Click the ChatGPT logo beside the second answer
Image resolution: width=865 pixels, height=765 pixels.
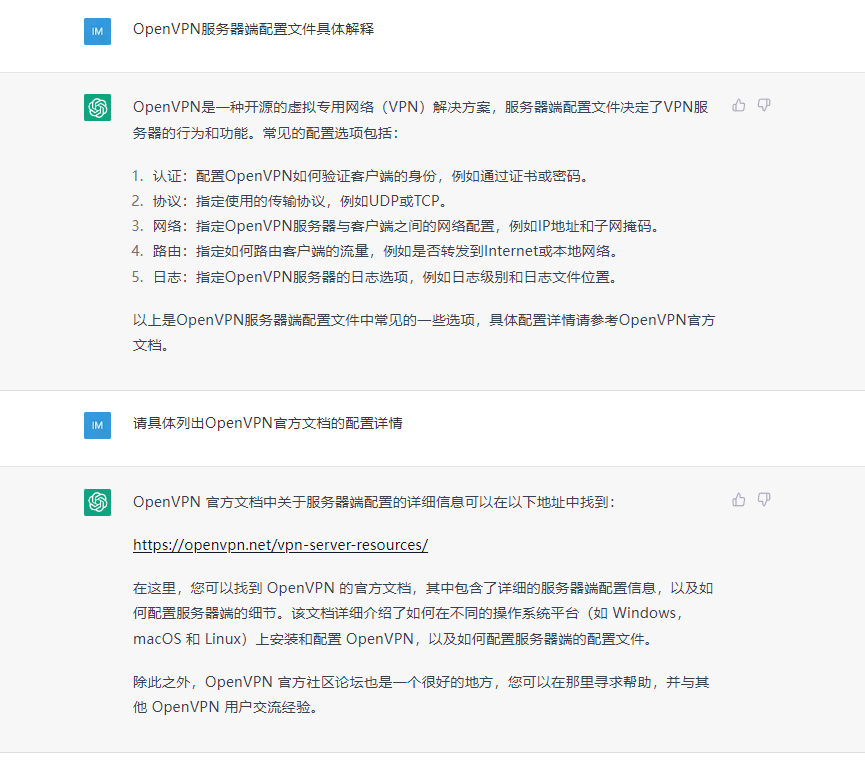click(97, 503)
